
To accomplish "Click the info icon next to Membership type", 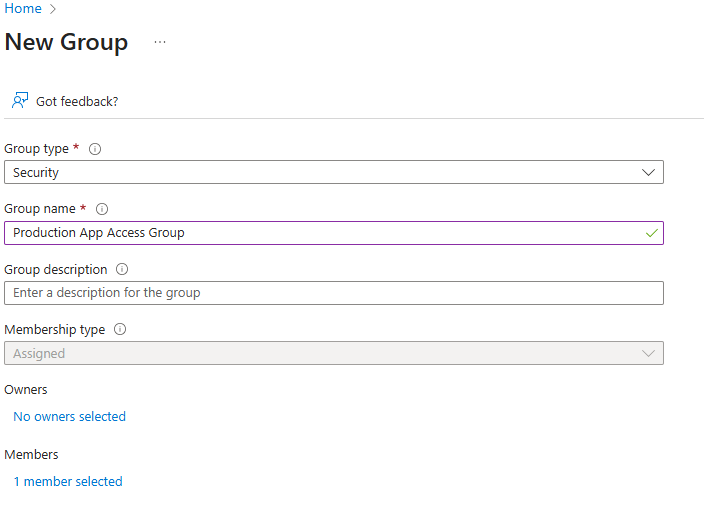I will point(120,329).
